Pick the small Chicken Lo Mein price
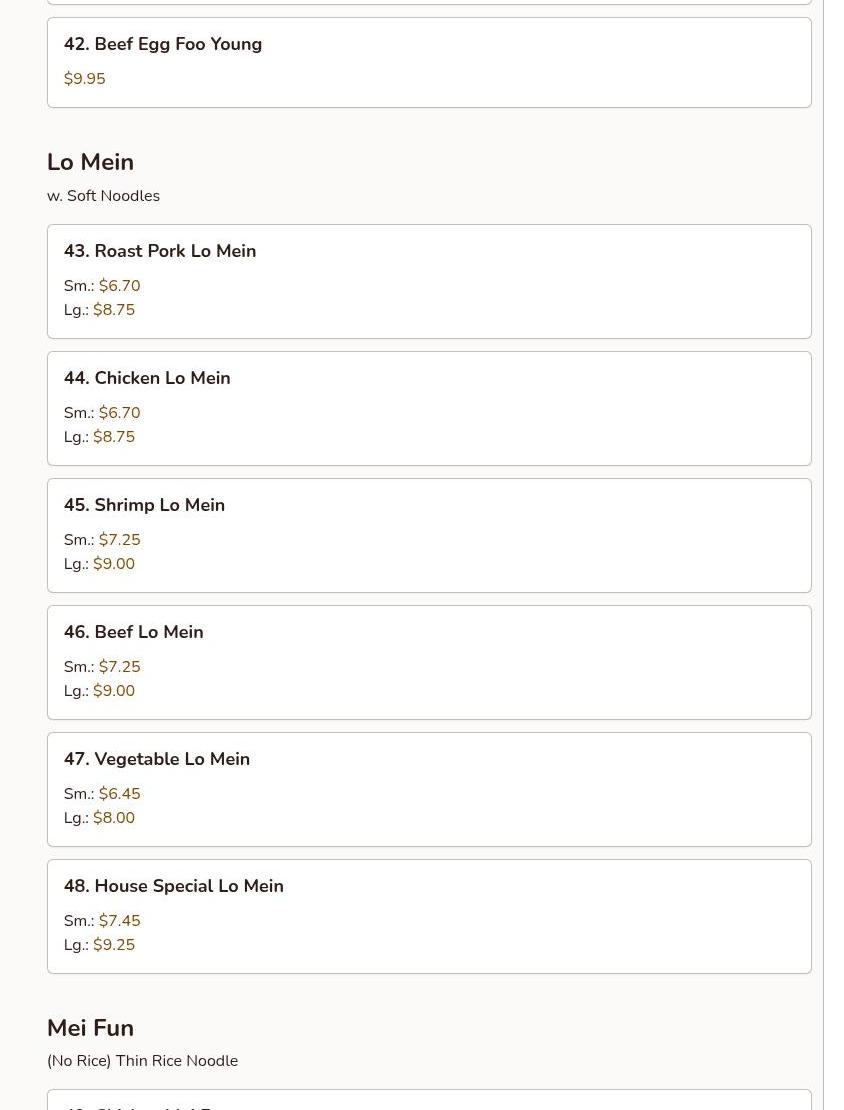The height and width of the screenshot is (1110, 844). tap(119, 413)
